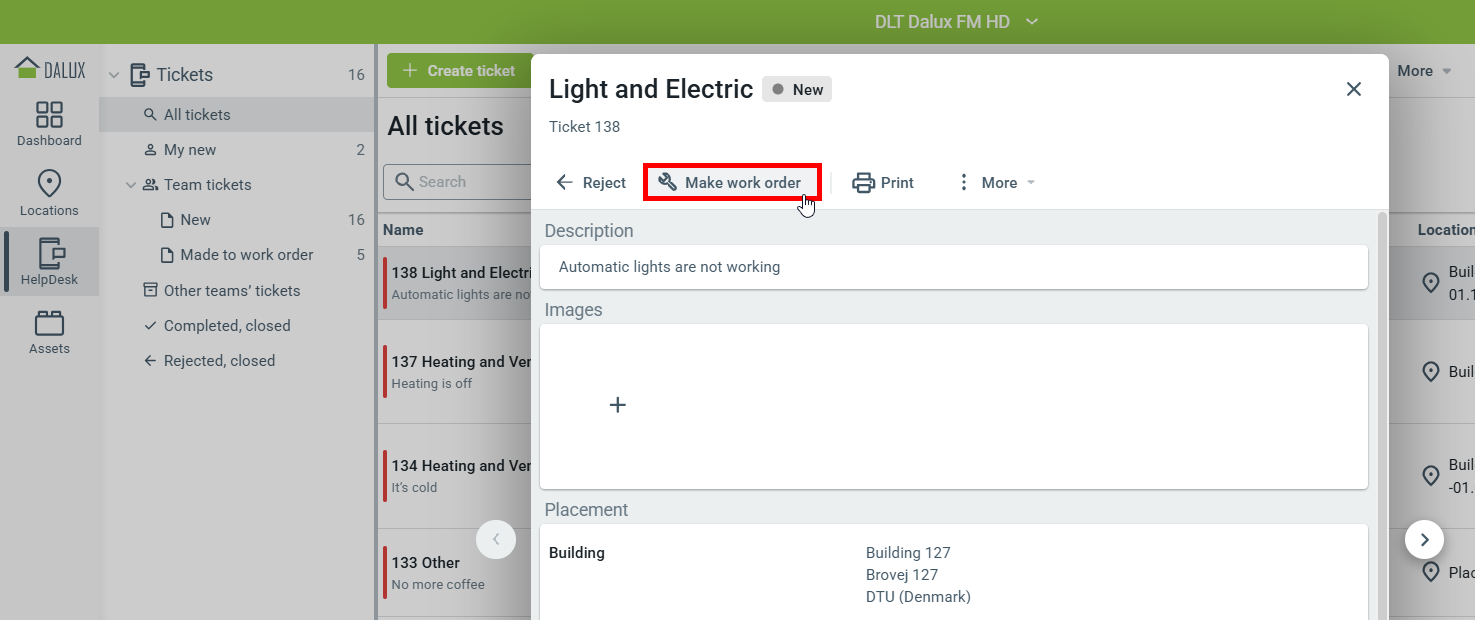Click the Create ticket button
The width and height of the screenshot is (1475, 620).
point(459,71)
